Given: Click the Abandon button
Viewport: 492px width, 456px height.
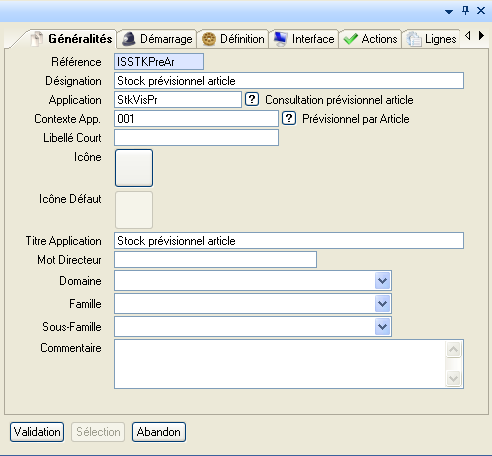Looking at the screenshot, I should pos(159,432).
